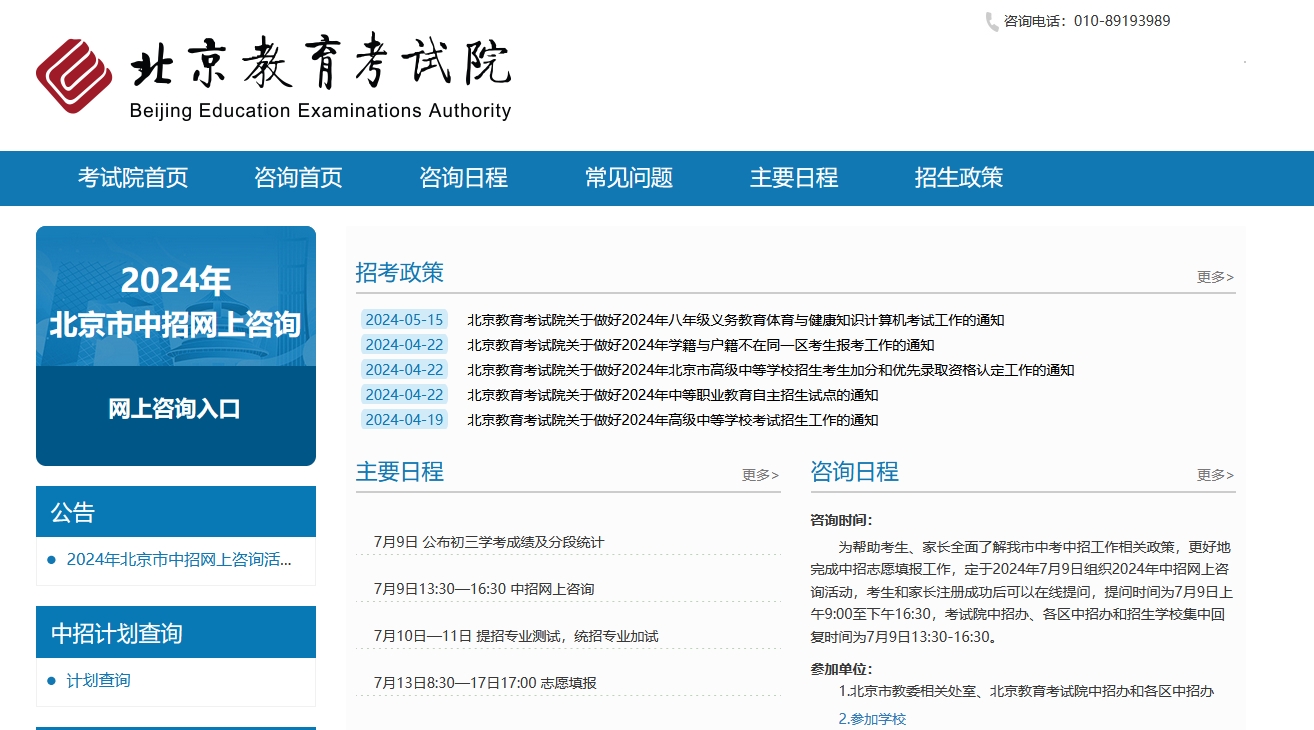
Task: Open the 2.参加学校 link
Action: pyautogui.click(x=872, y=719)
